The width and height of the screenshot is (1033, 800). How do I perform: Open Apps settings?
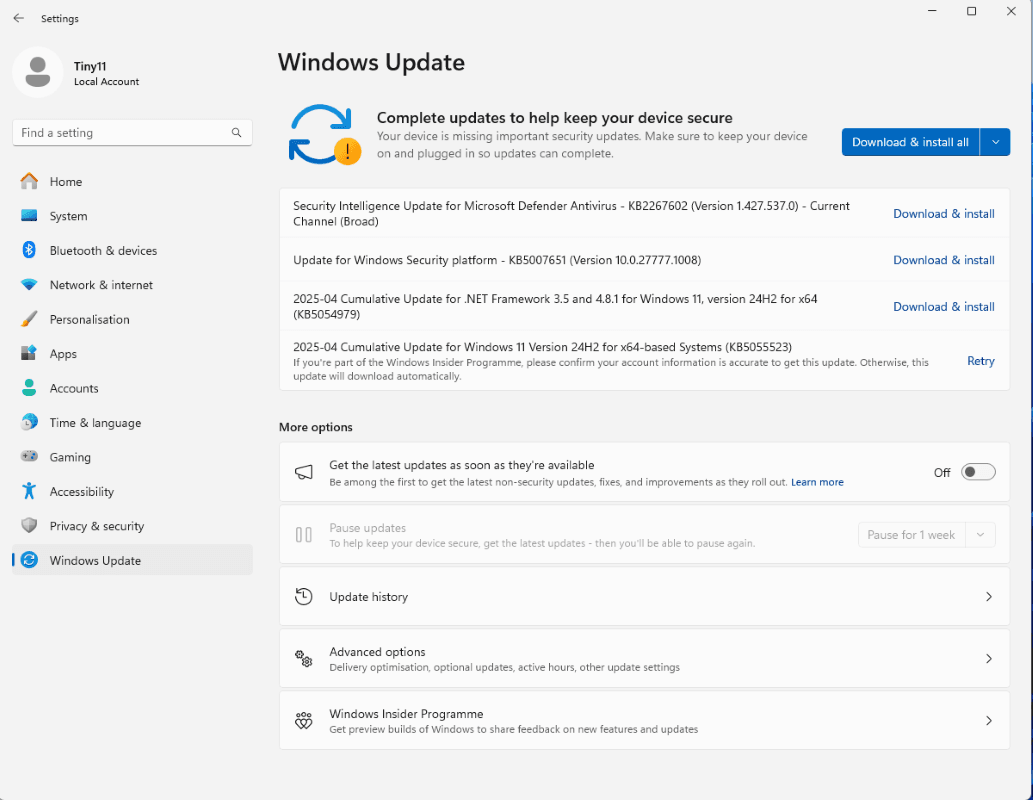click(132, 353)
